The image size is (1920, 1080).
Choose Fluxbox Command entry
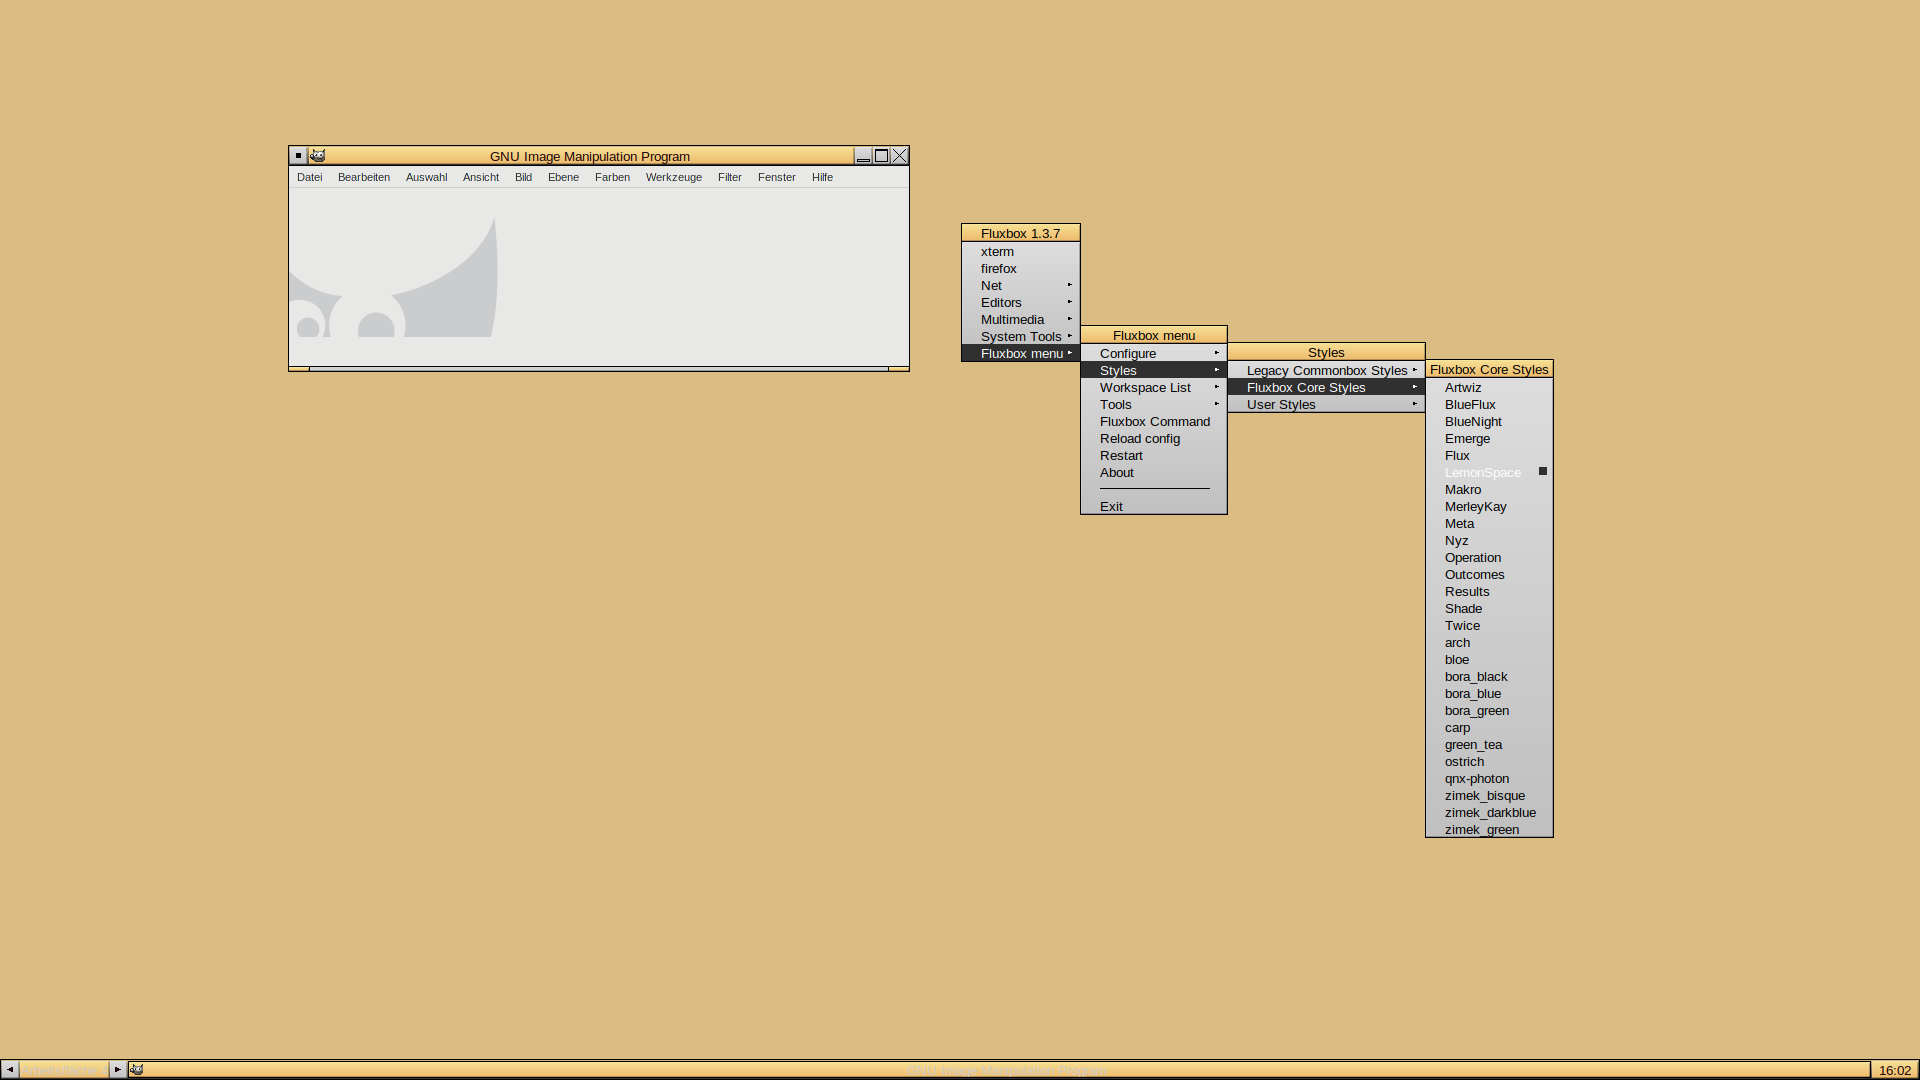[x=1154, y=421]
